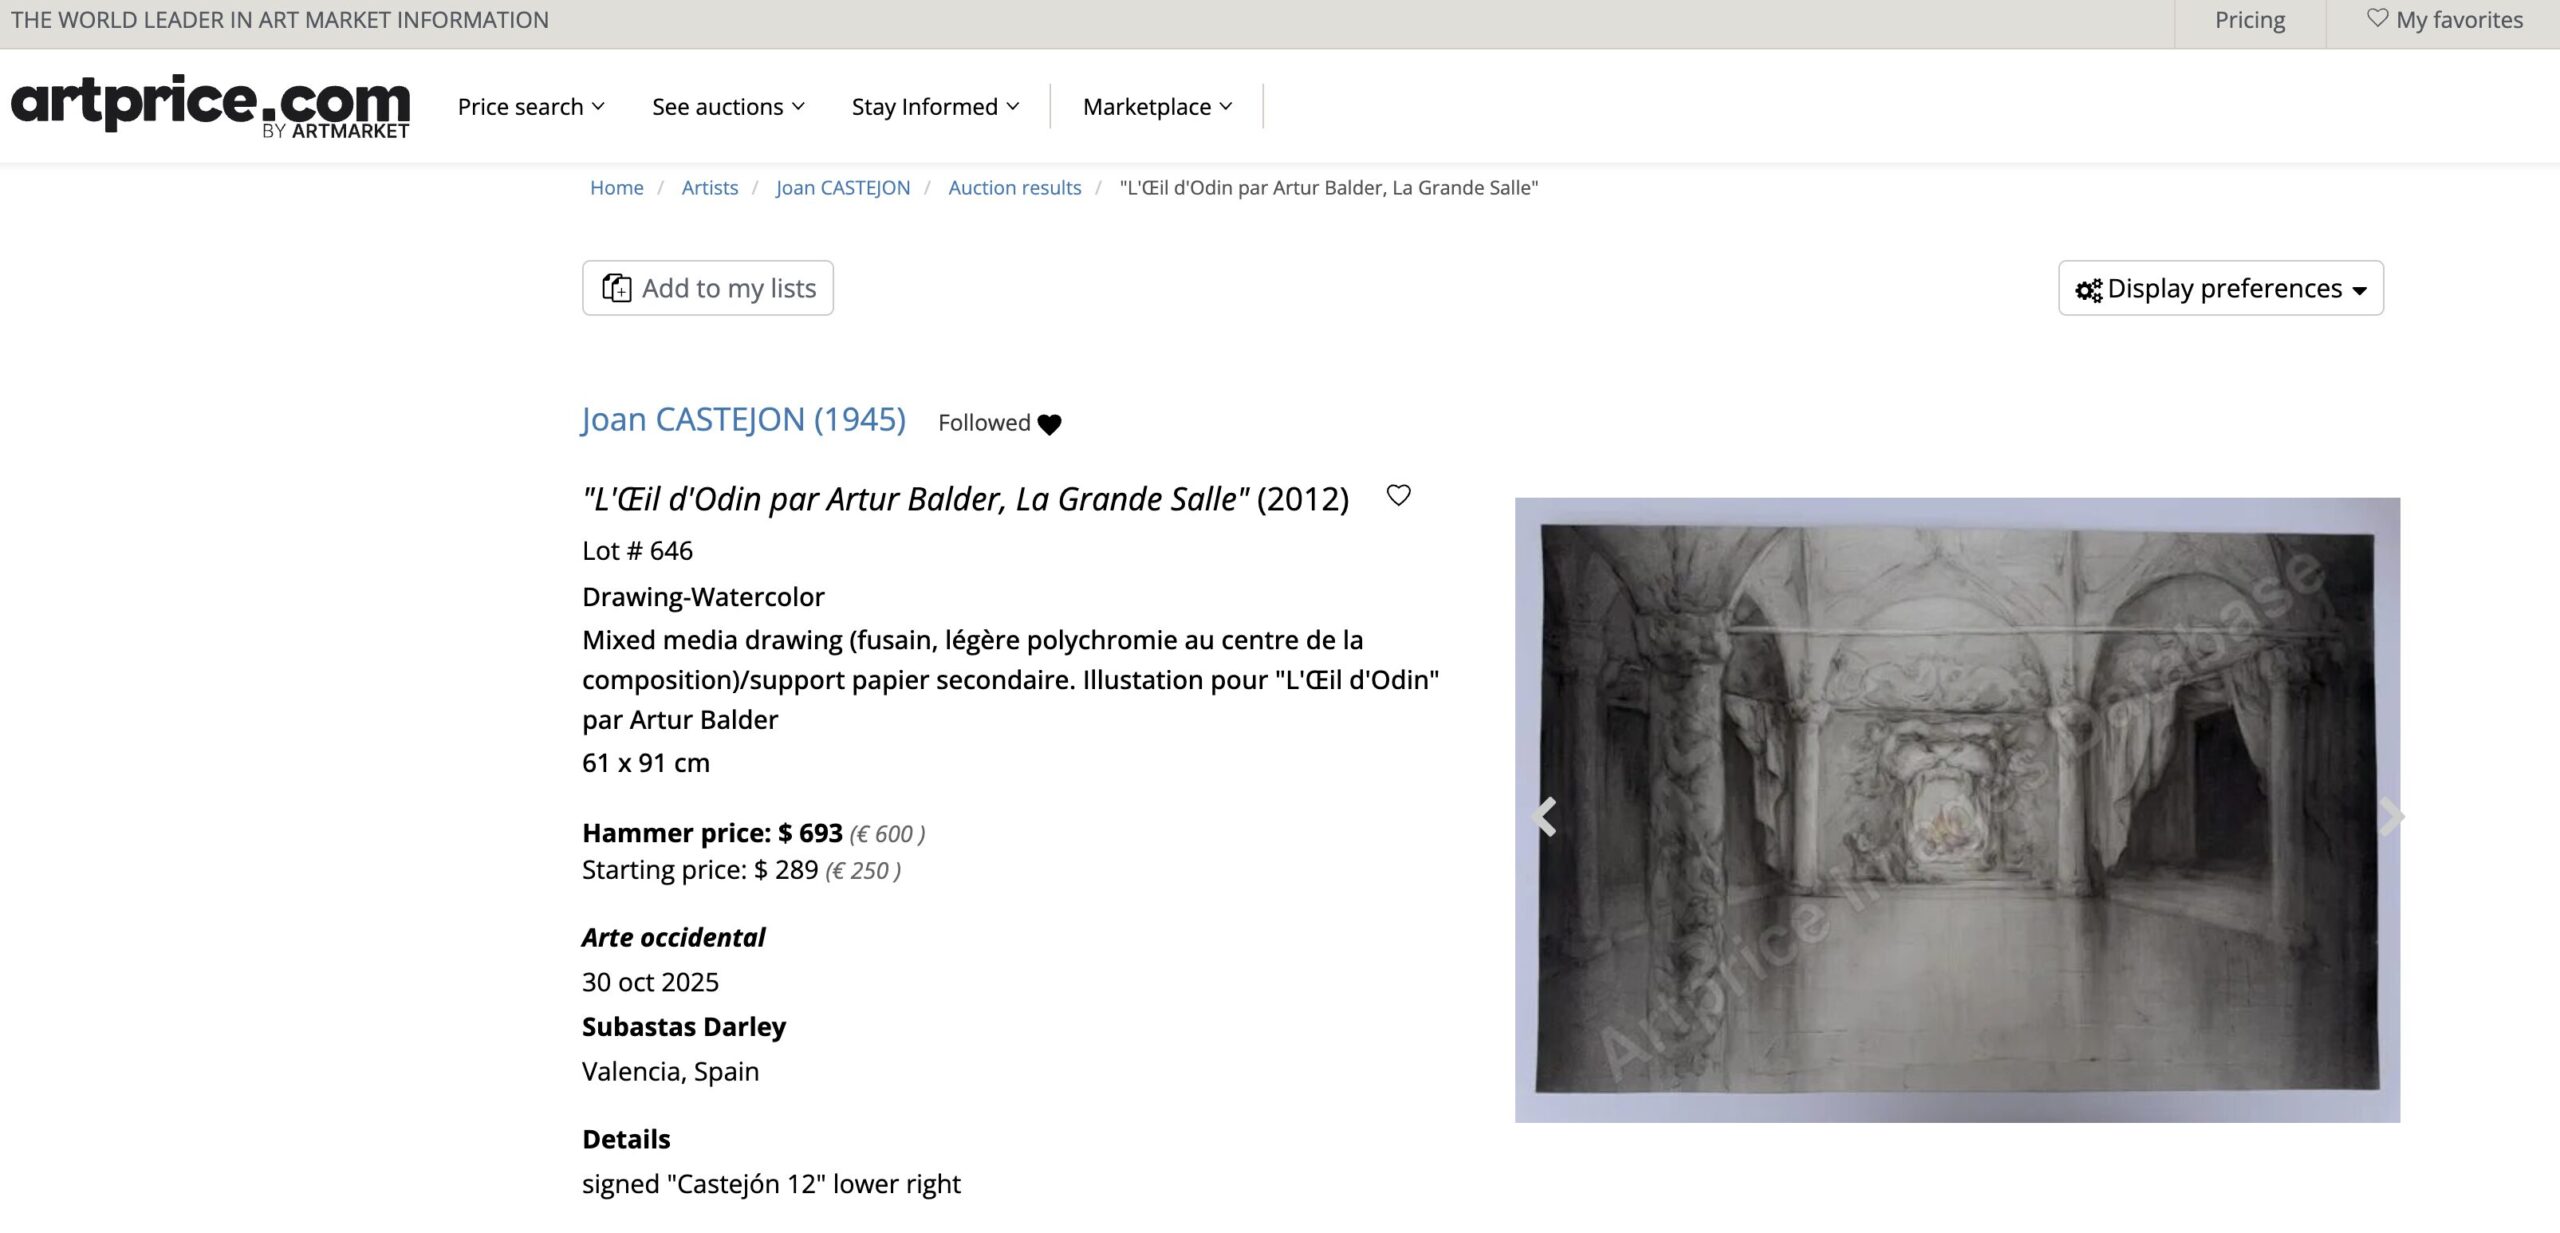Open the Price search dropdown
The height and width of the screenshot is (1233, 2560).
click(x=531, y=106)
